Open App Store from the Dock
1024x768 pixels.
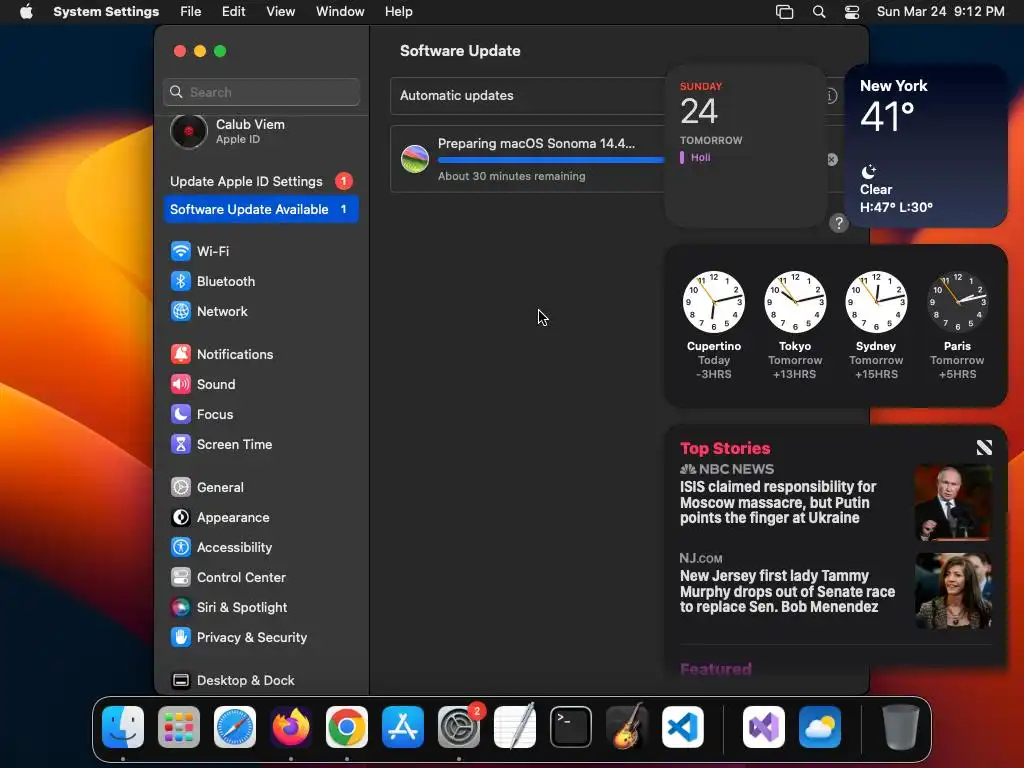403,727
